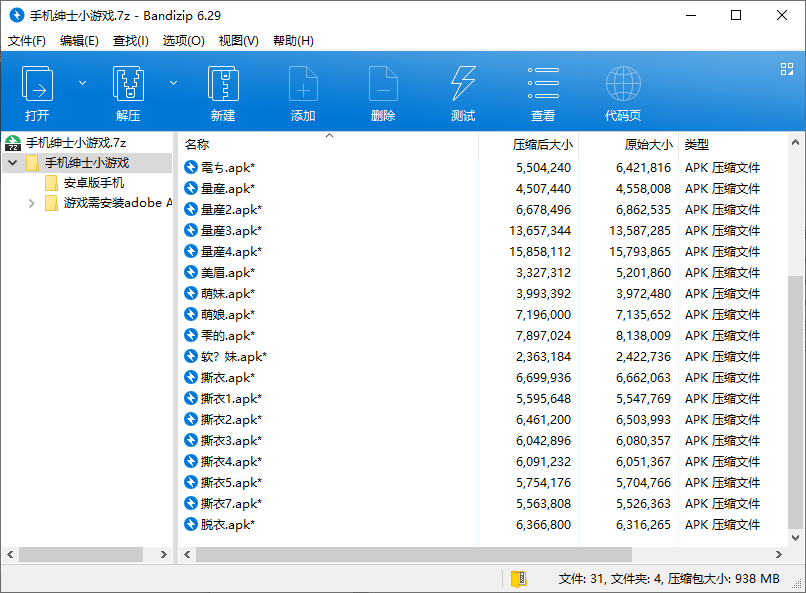Click the icon of 撕衣7.apk

191,503
